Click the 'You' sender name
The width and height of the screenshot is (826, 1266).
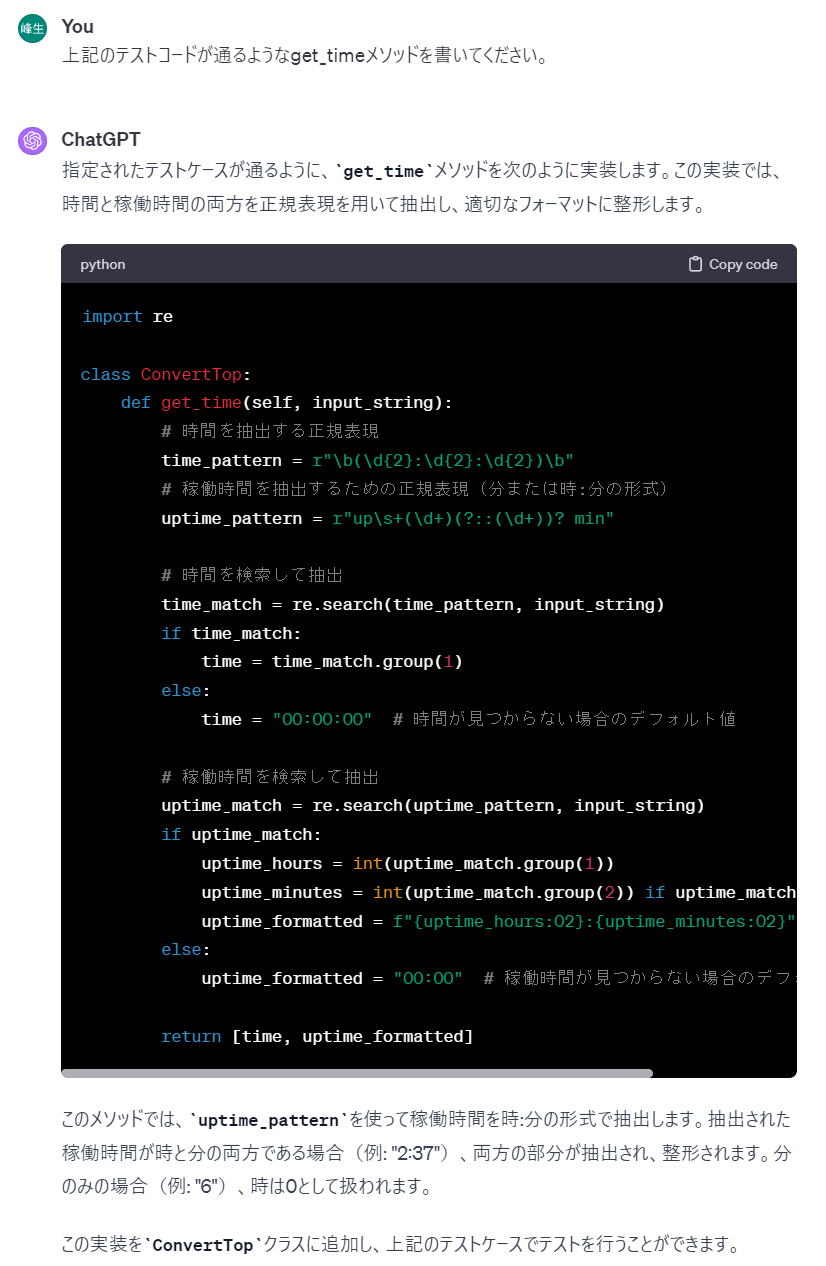[78, 26]
